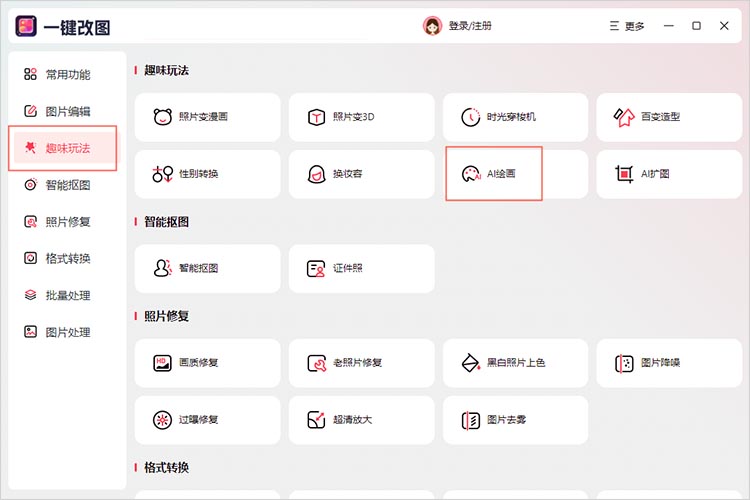Open the 照片变3D feature label
The height and width of the screenshot is (500, 750).
click(353, 117)
